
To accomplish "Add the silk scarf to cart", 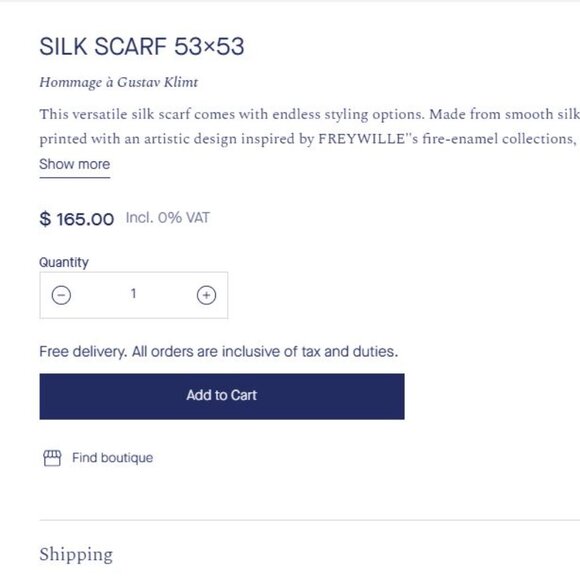I will (x=222, y=396).
